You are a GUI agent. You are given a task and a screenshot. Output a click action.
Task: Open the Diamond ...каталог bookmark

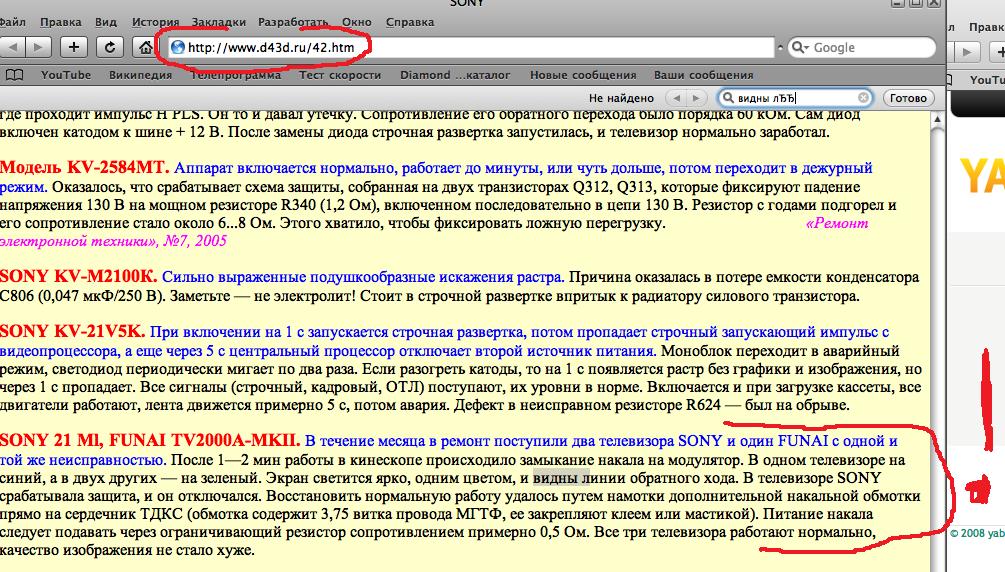coord(455,75)
